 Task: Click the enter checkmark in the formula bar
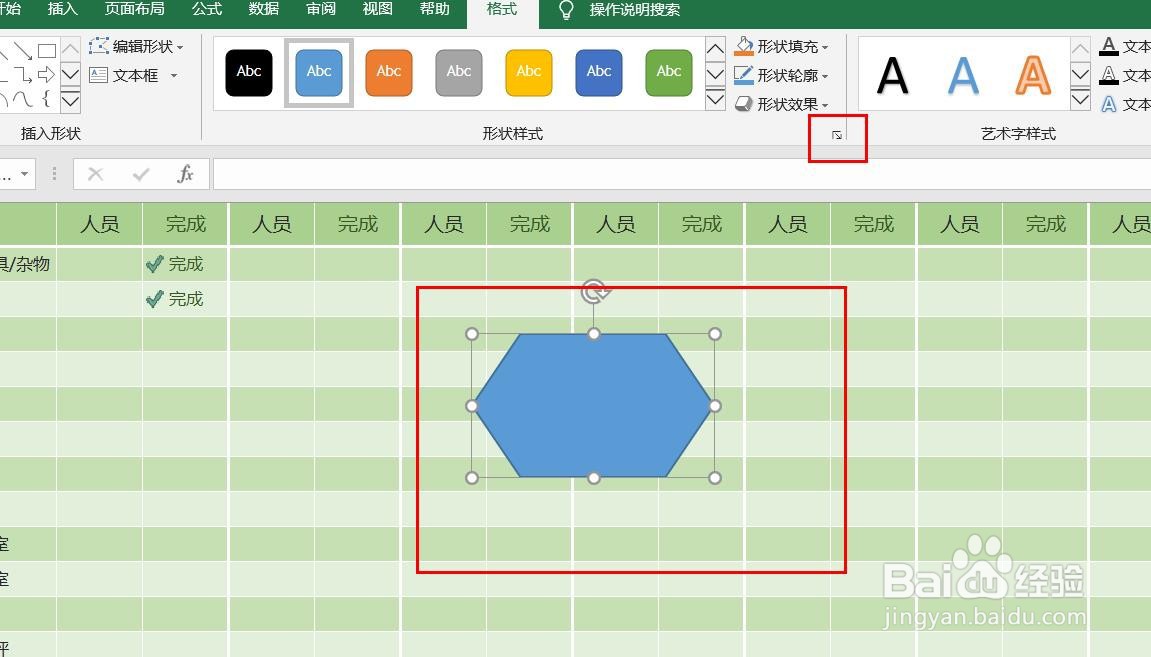coord(141,174)
